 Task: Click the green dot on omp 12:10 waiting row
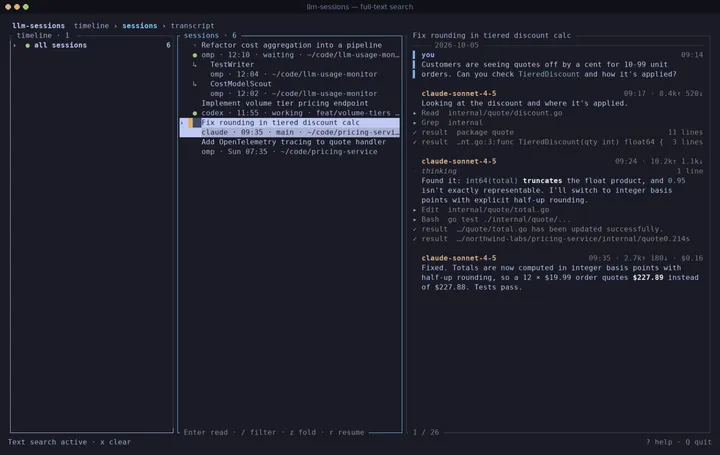(x=195, y=55)
